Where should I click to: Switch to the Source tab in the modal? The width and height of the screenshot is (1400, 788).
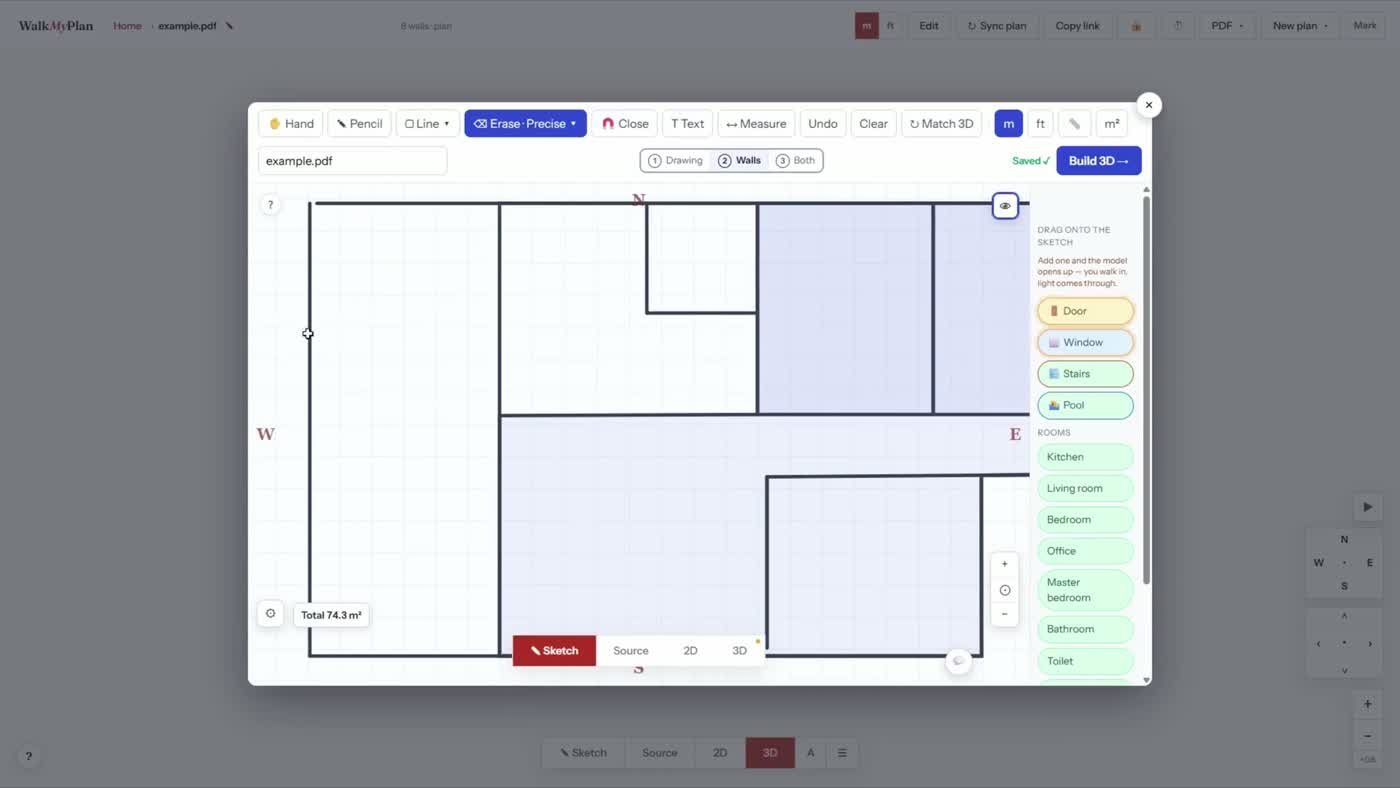[x=631, y=651]
